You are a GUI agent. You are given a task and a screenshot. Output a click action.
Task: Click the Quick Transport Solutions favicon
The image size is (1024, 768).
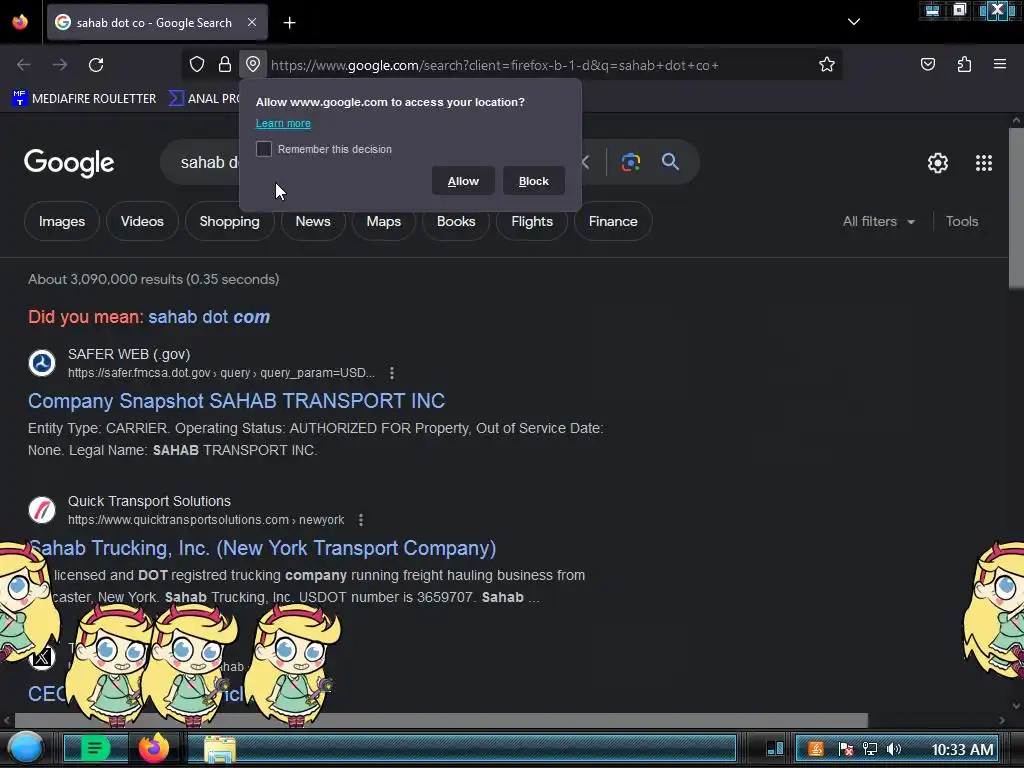click(x=42, y=510)
